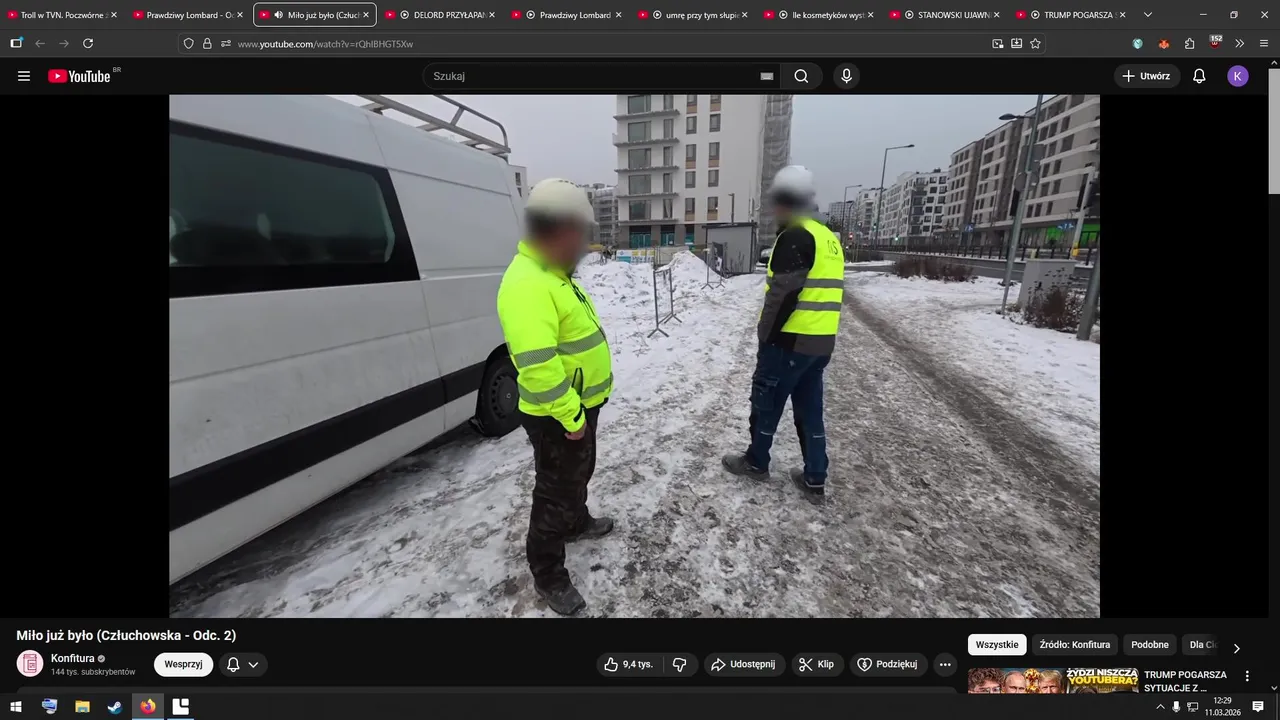List all tabs dropdown arrow
This screenshot has height=720, width=1280.
click(1147, 15)
